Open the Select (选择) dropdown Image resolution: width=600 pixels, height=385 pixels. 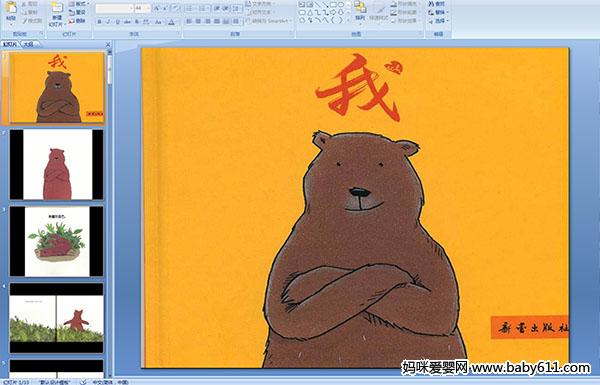point(439,21)
